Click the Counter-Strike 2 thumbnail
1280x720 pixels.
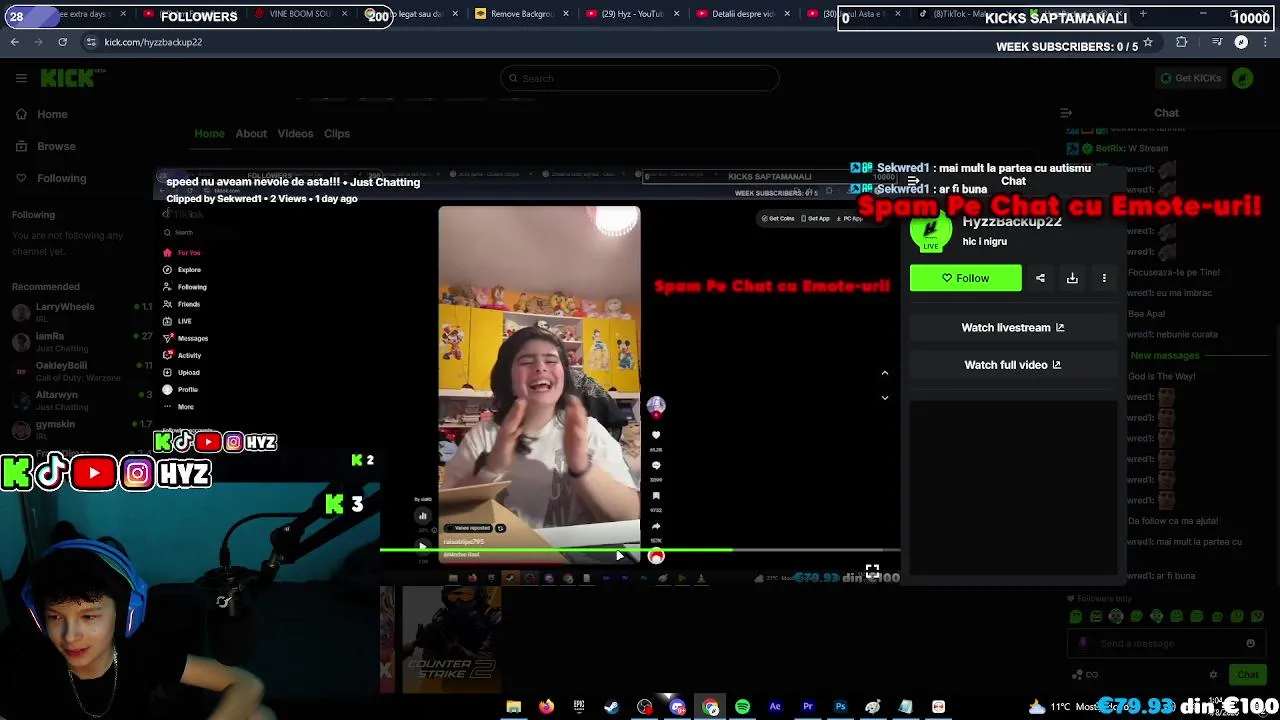pos(451,640)
